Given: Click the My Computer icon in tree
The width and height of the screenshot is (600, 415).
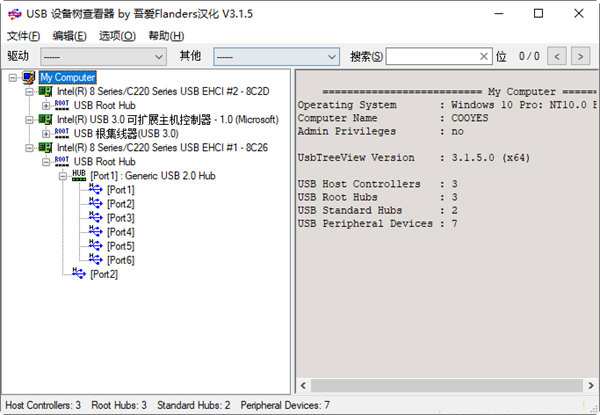Looking at the screenshot, I should 29,78.
